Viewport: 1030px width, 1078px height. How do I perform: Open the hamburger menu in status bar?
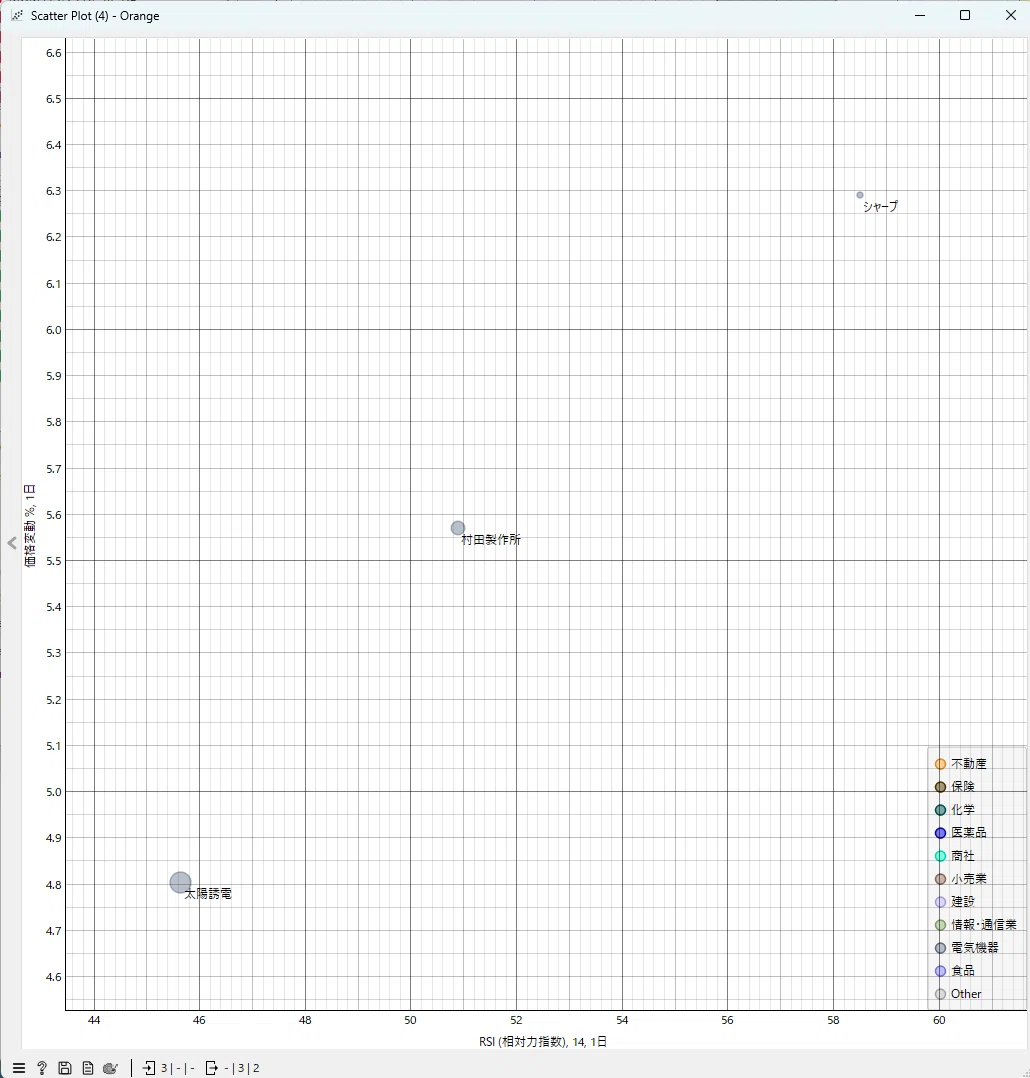(x=19, y=1068)
